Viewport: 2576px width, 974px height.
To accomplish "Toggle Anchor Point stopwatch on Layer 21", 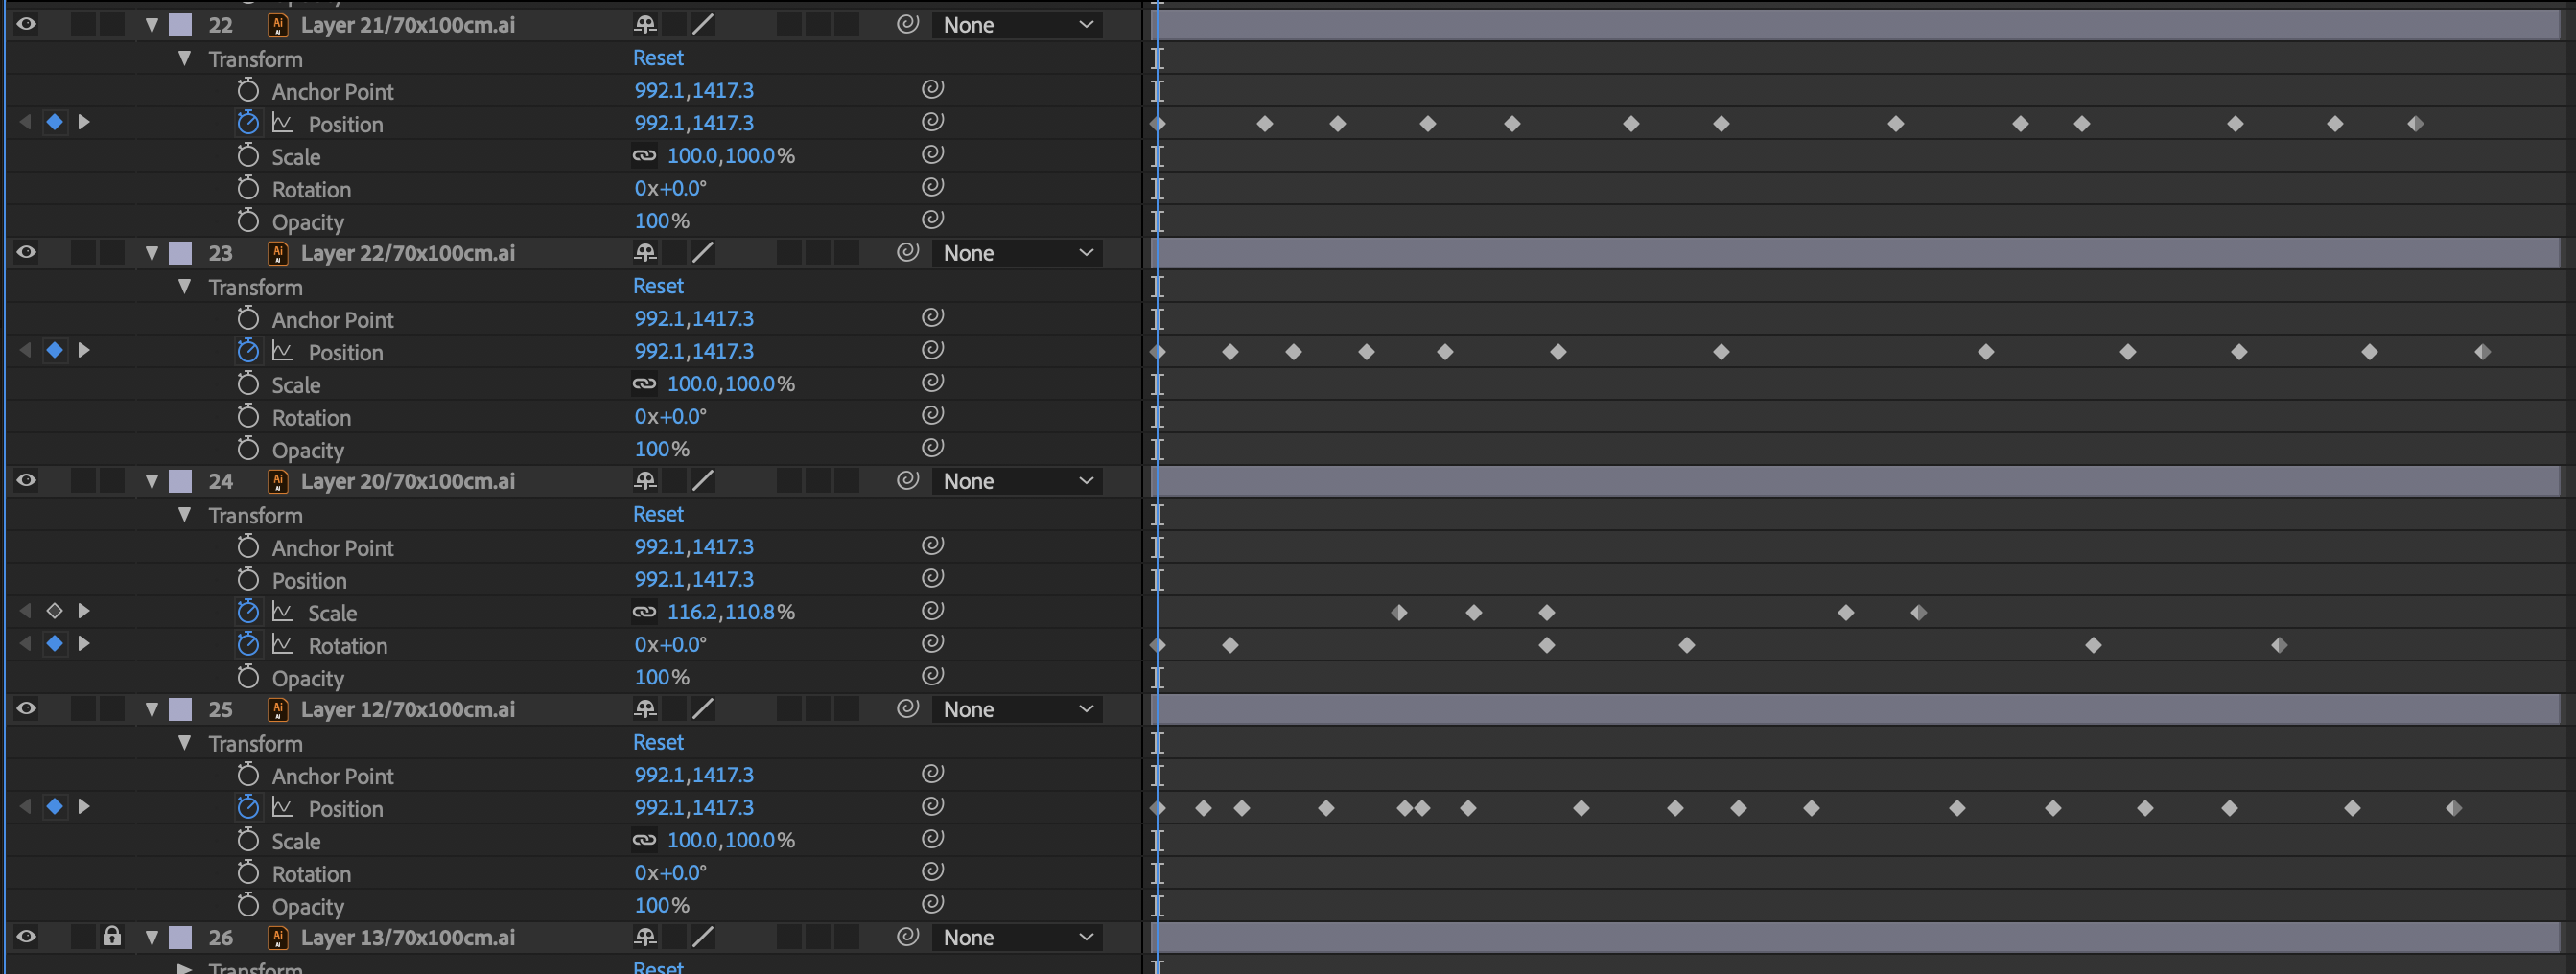I will click(248, 90).
